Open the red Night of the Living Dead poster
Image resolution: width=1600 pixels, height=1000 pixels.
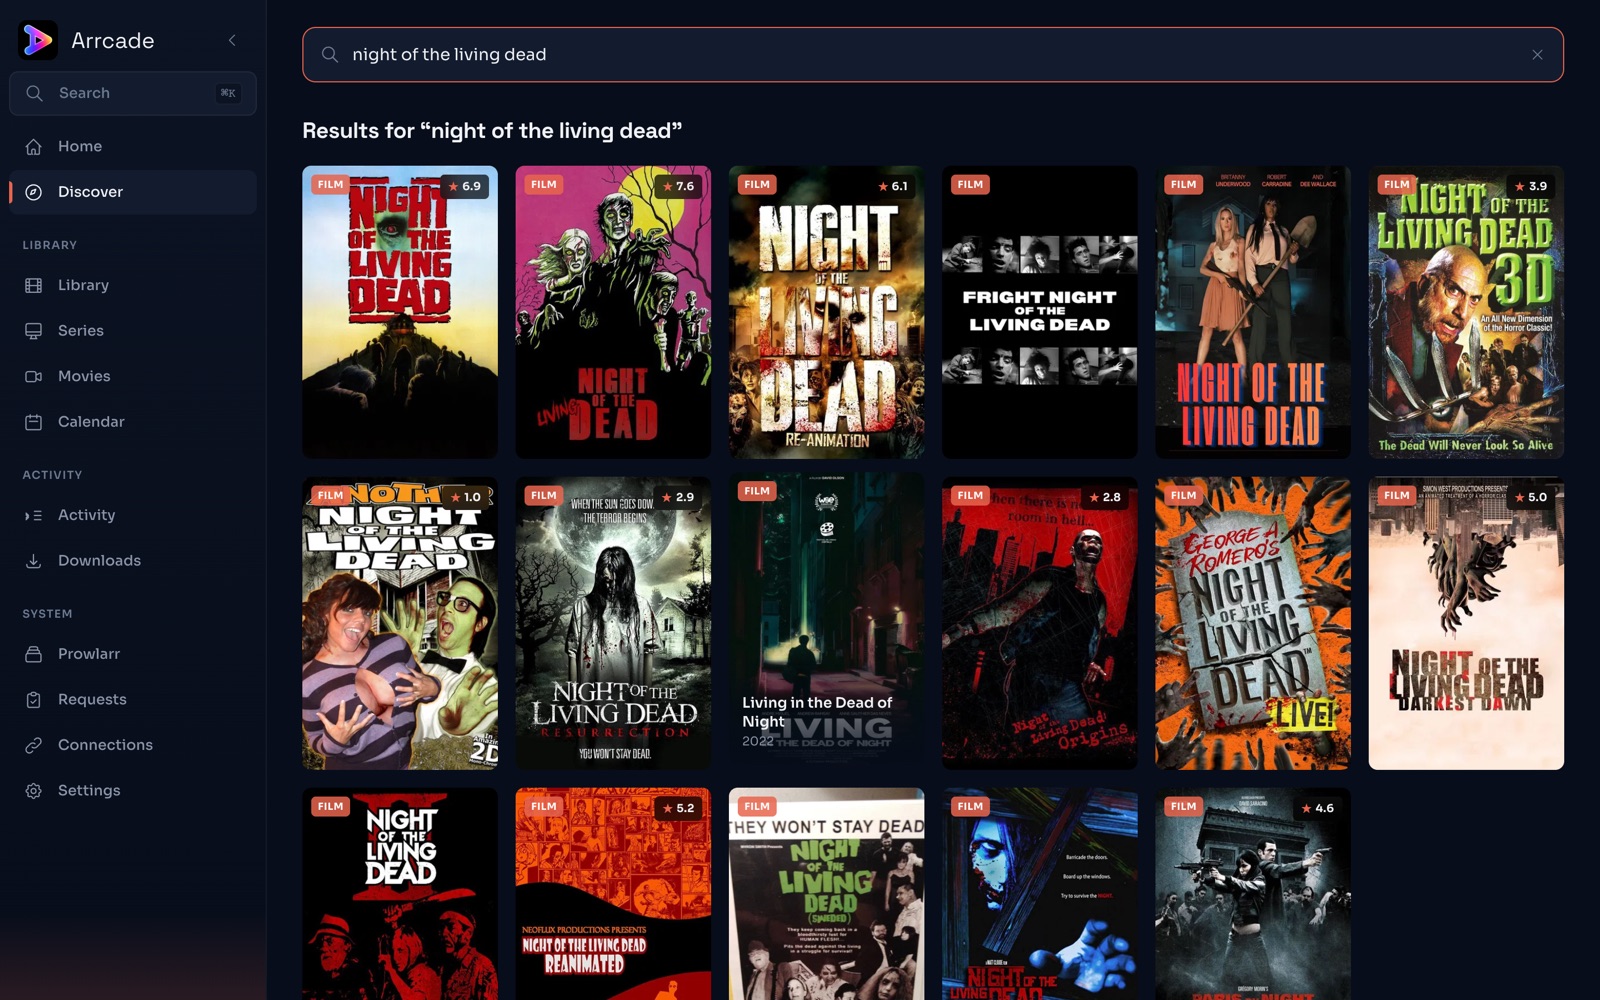click(x=400, y=894)
